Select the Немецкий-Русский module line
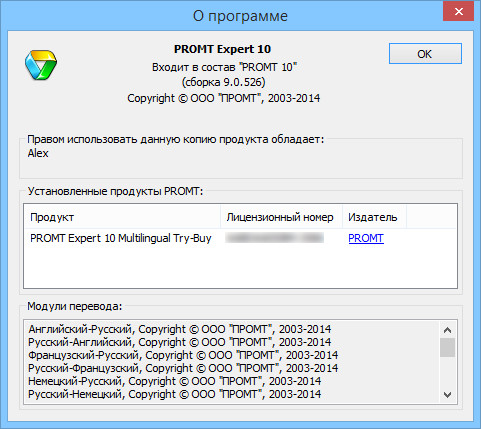 click(175, 381)
